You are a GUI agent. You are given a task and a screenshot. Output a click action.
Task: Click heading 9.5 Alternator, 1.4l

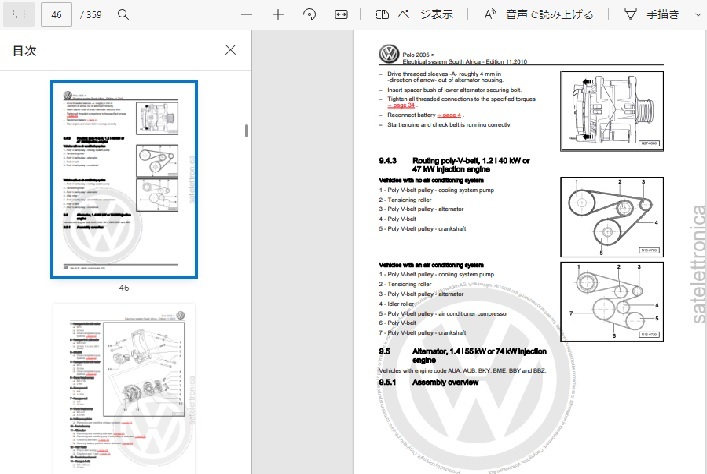[x=463, y=355]
